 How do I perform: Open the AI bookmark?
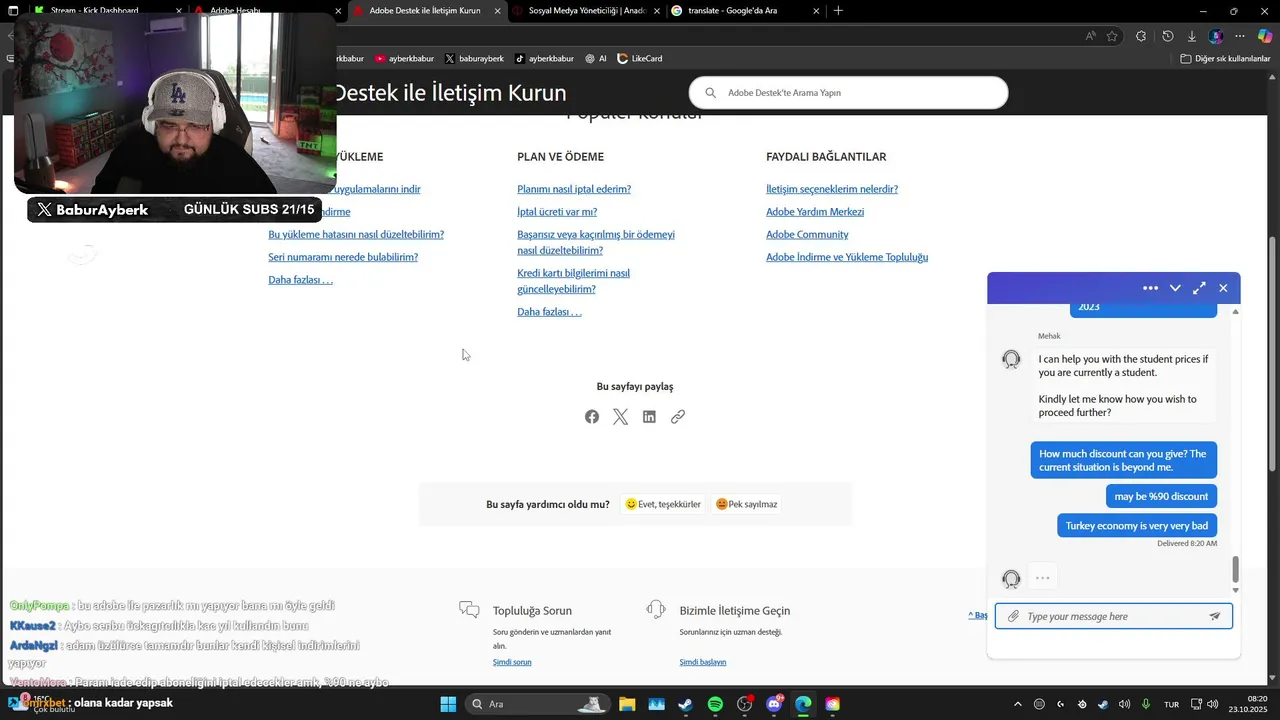[596, 59]
